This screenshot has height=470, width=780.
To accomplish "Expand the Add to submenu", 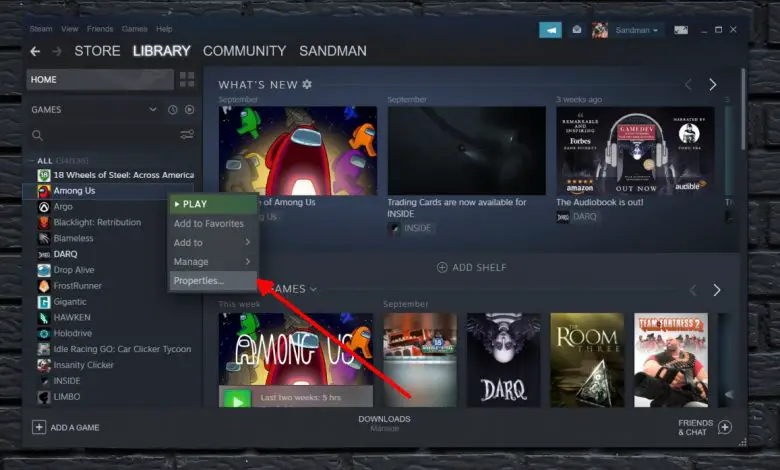I will 213,243.
